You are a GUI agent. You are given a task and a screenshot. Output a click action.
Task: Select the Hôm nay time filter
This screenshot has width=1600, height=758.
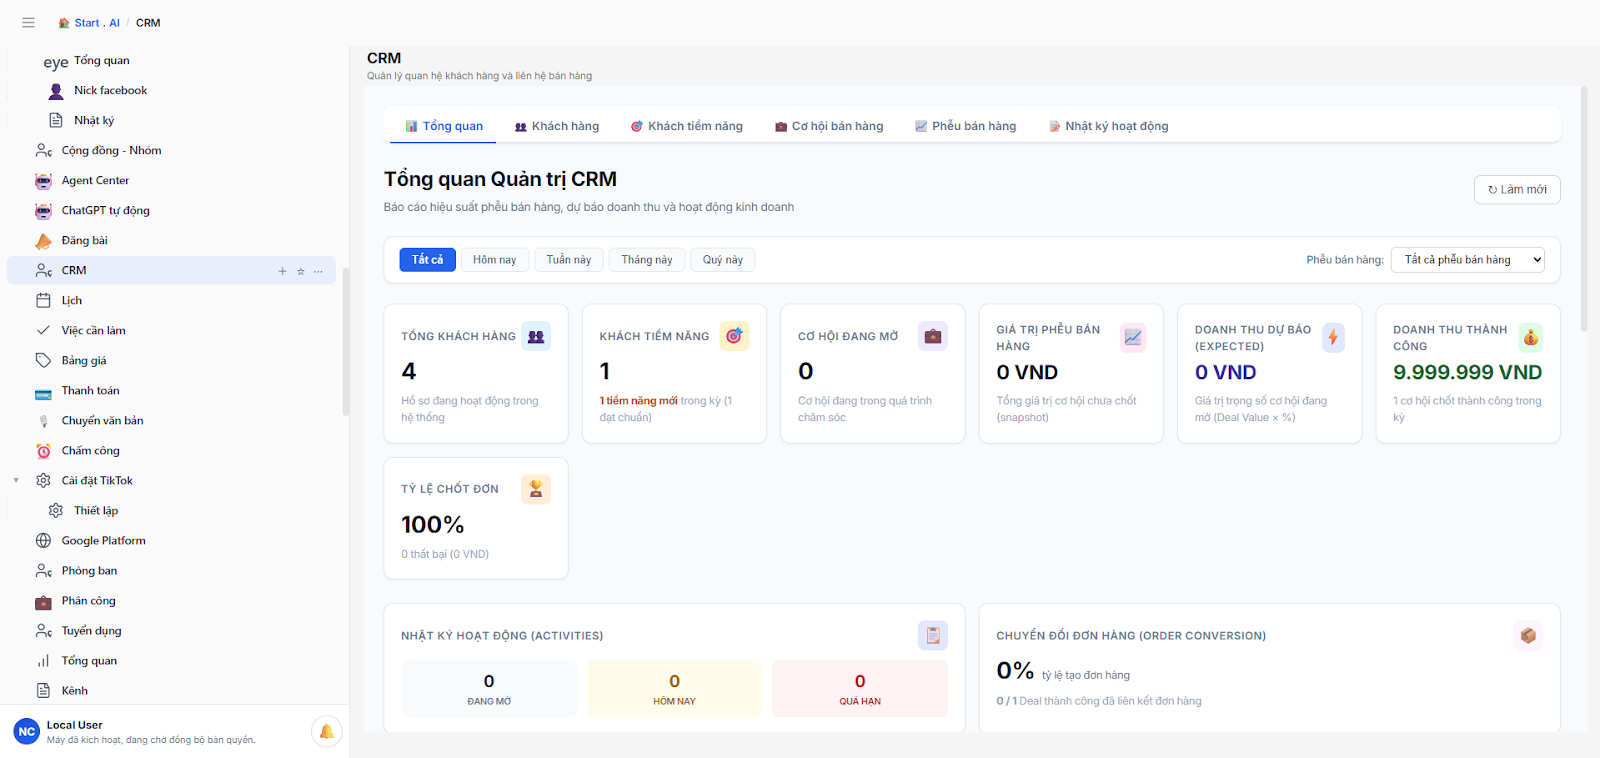tap(494, 260)
